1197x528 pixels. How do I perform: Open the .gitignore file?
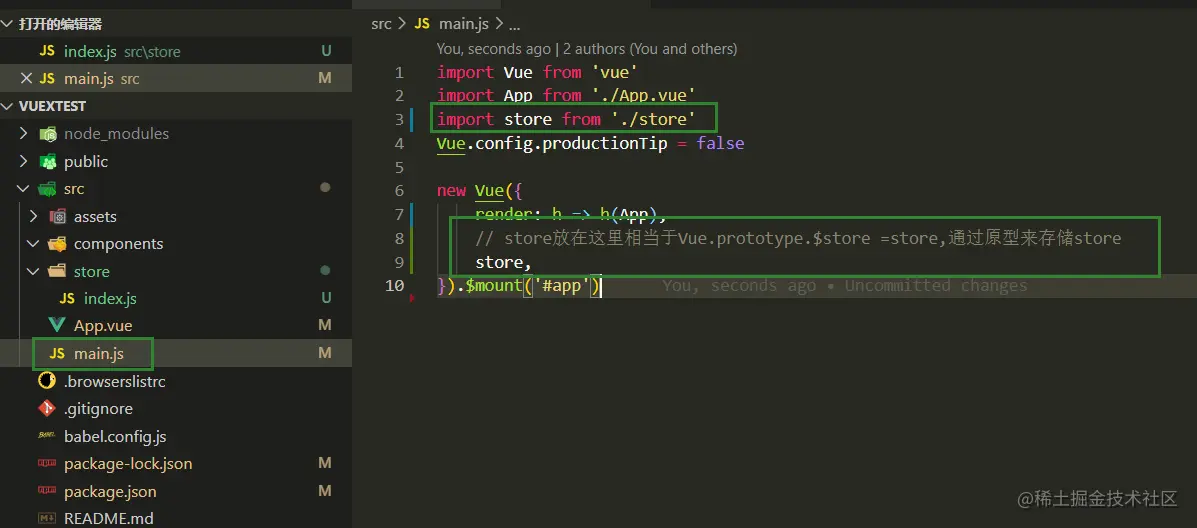click(x=98, y=408)
